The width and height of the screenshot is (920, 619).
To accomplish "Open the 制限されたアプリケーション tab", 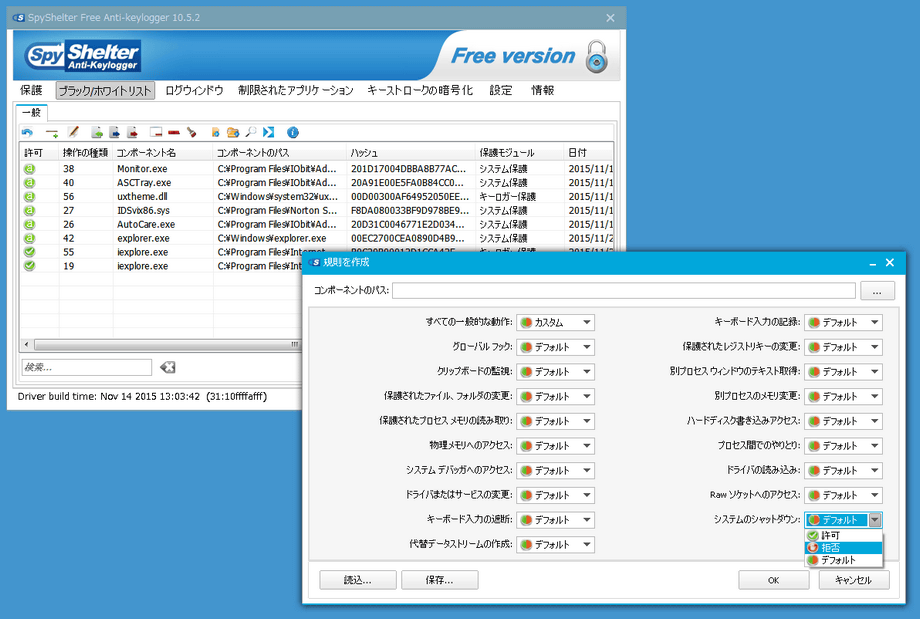I will [x=296, y=90].
